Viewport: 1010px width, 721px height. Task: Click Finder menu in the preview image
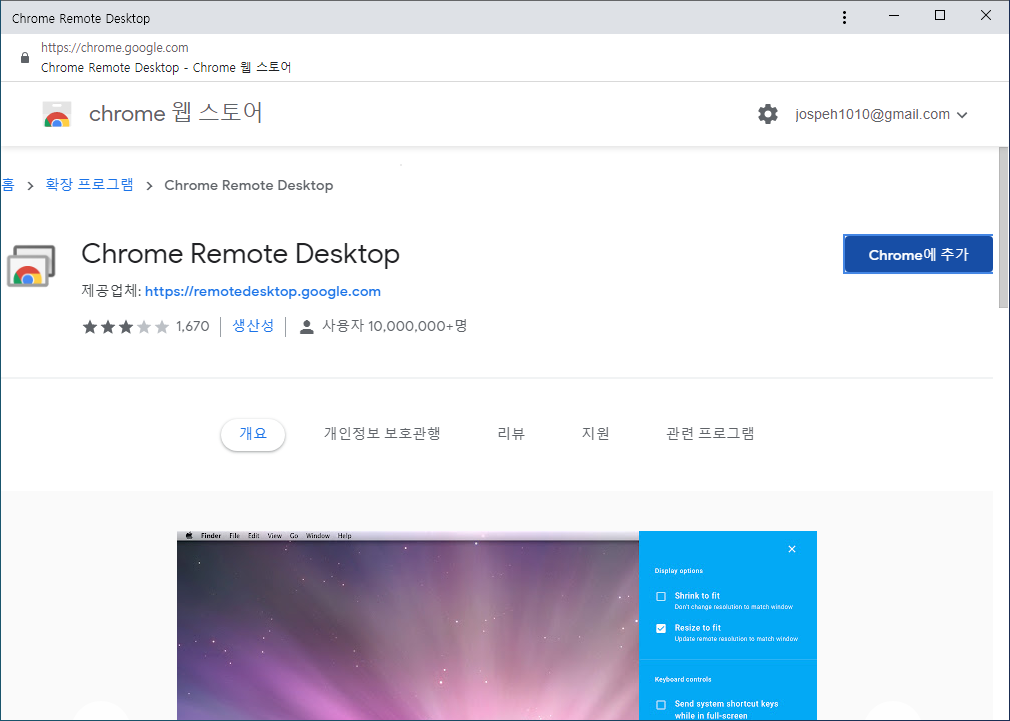(x=211, y=535)
